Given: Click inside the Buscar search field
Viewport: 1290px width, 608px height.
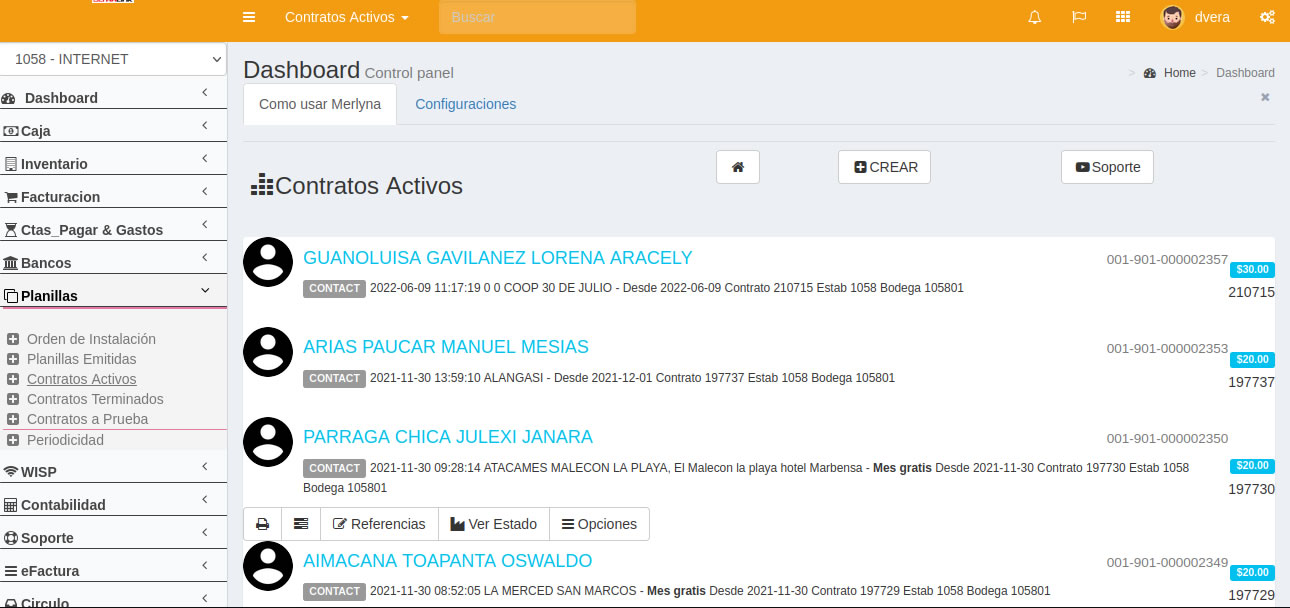Looking at the screenshot, I should tap(536, 17).
